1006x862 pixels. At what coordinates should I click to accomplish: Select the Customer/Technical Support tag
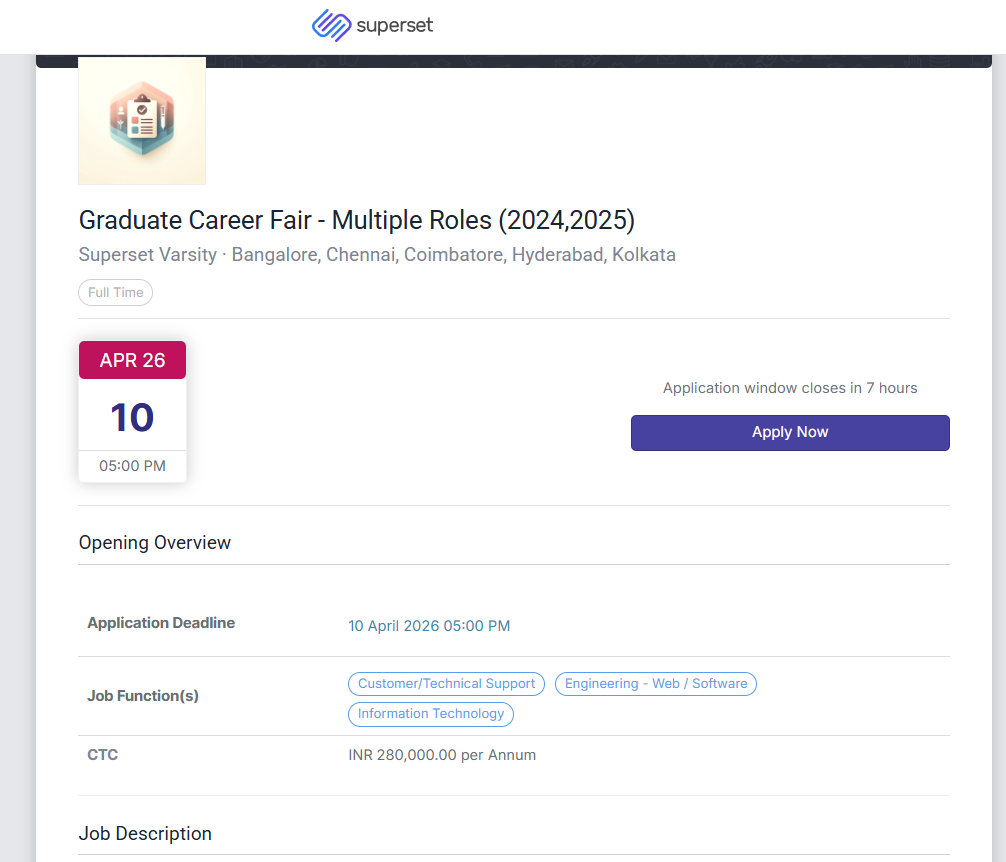click(446, 684)
